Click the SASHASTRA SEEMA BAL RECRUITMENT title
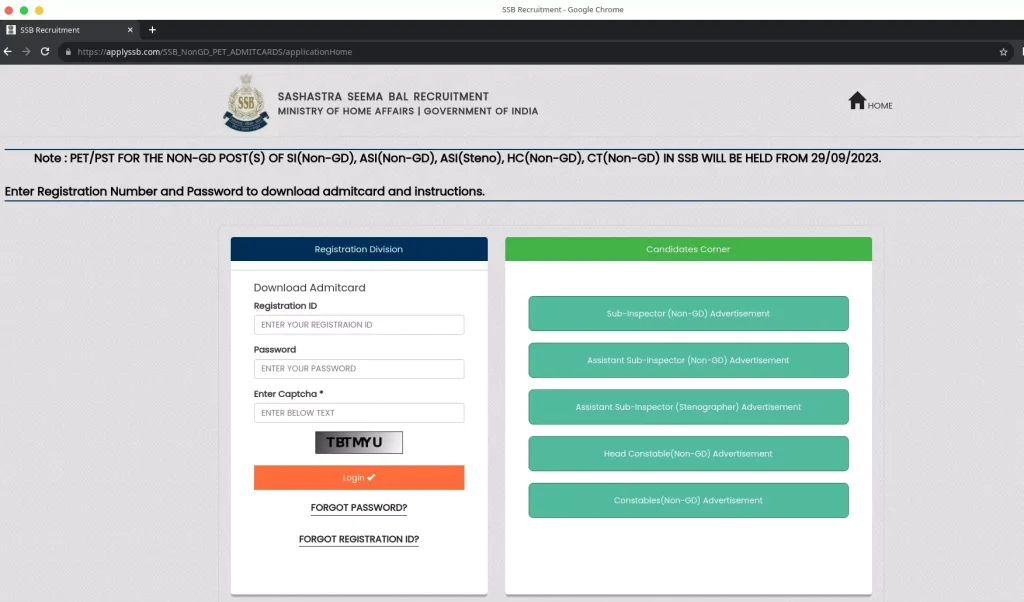The height and width of the screenshot is (602, 1024). point(383,97)
